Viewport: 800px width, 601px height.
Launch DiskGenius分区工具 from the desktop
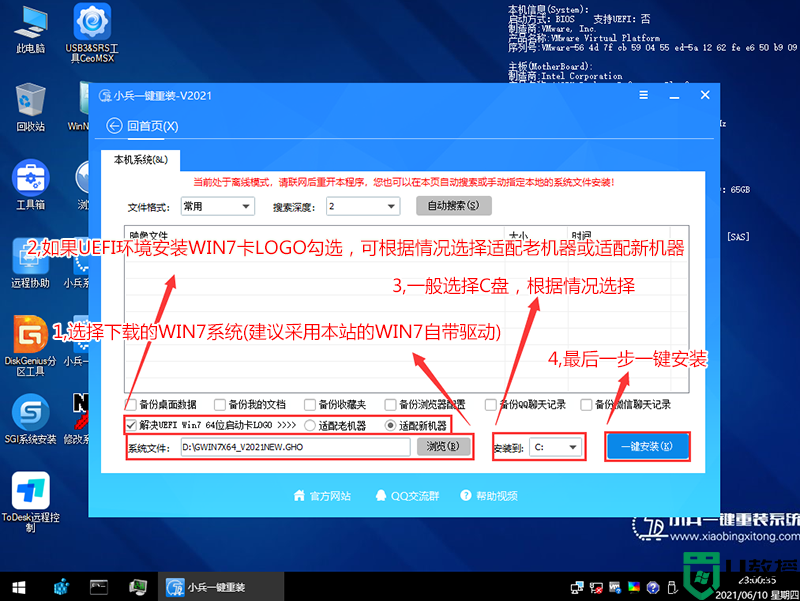31,346
